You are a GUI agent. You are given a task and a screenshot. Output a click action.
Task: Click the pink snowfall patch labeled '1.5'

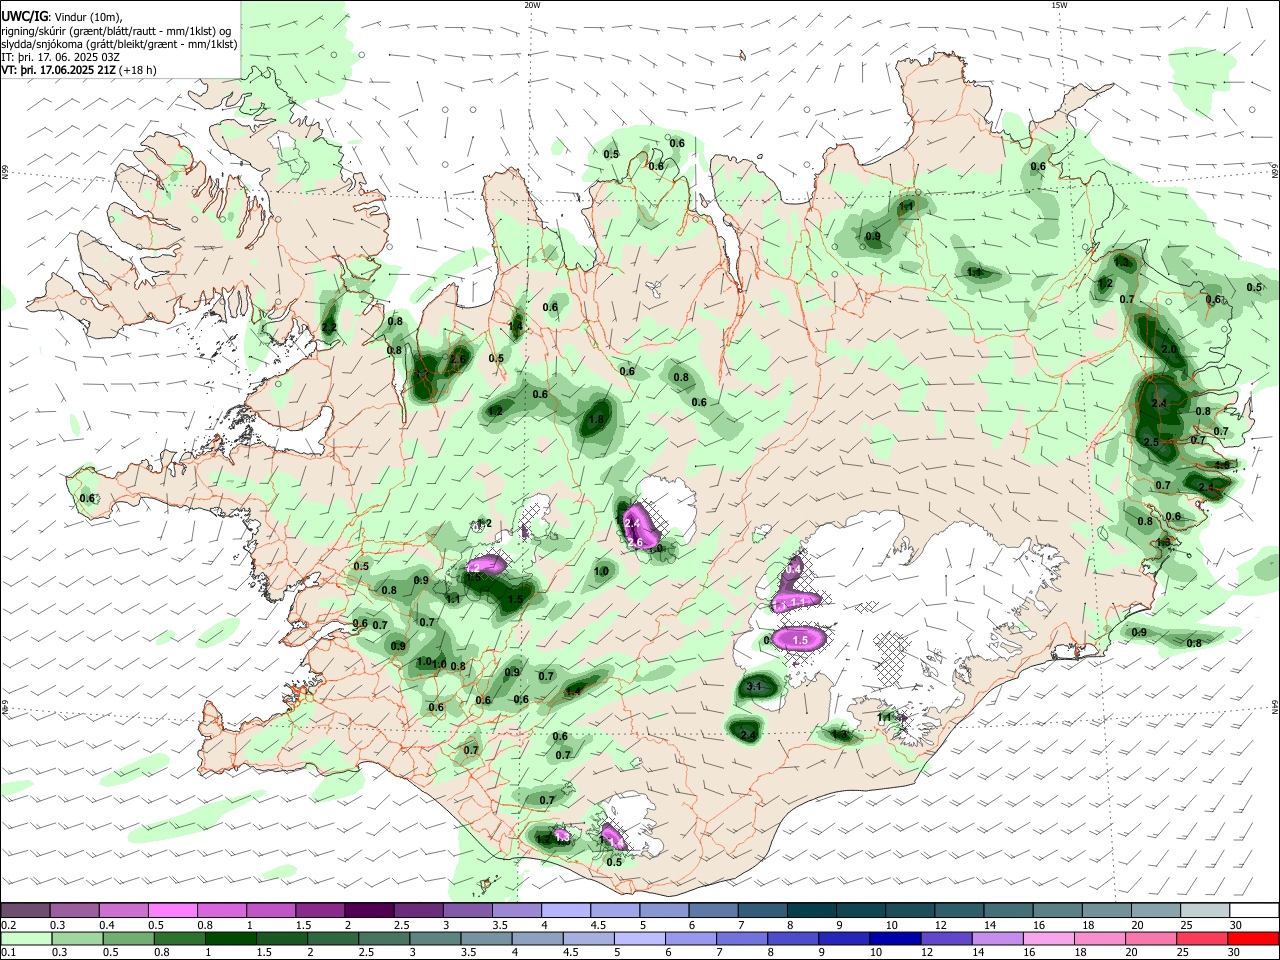pyautogui.click(x=799, y=639)
